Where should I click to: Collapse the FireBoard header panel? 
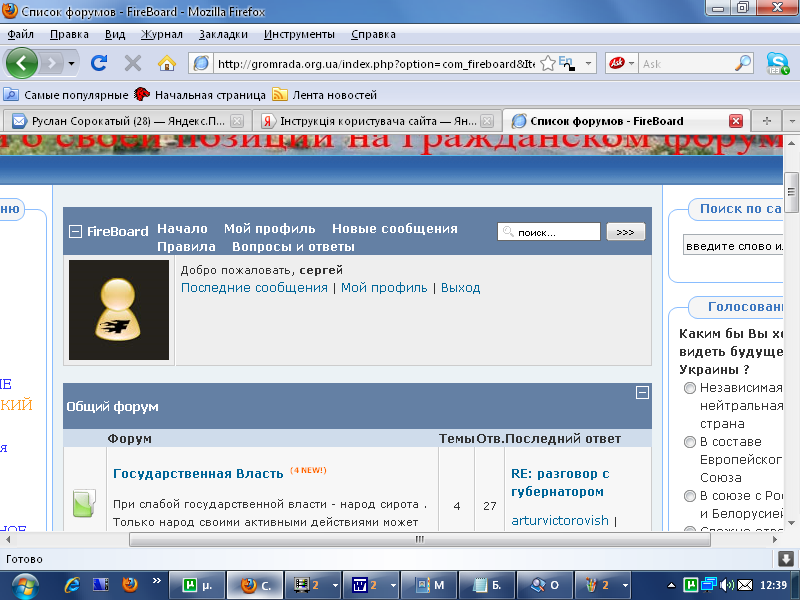[x=75, y=232]
